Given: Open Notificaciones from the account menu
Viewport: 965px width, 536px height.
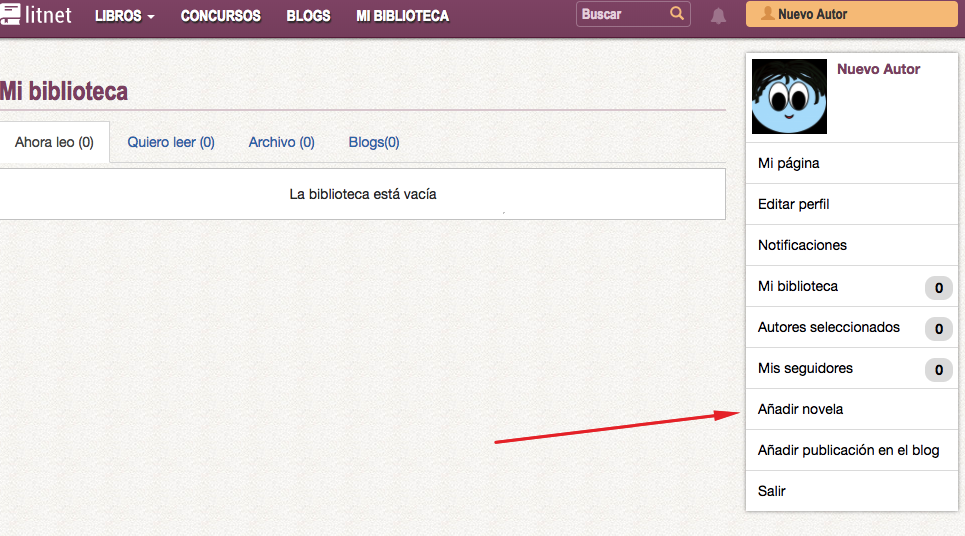Looking at the screenshot, I should pyautogui.click(x=852, y=245).
